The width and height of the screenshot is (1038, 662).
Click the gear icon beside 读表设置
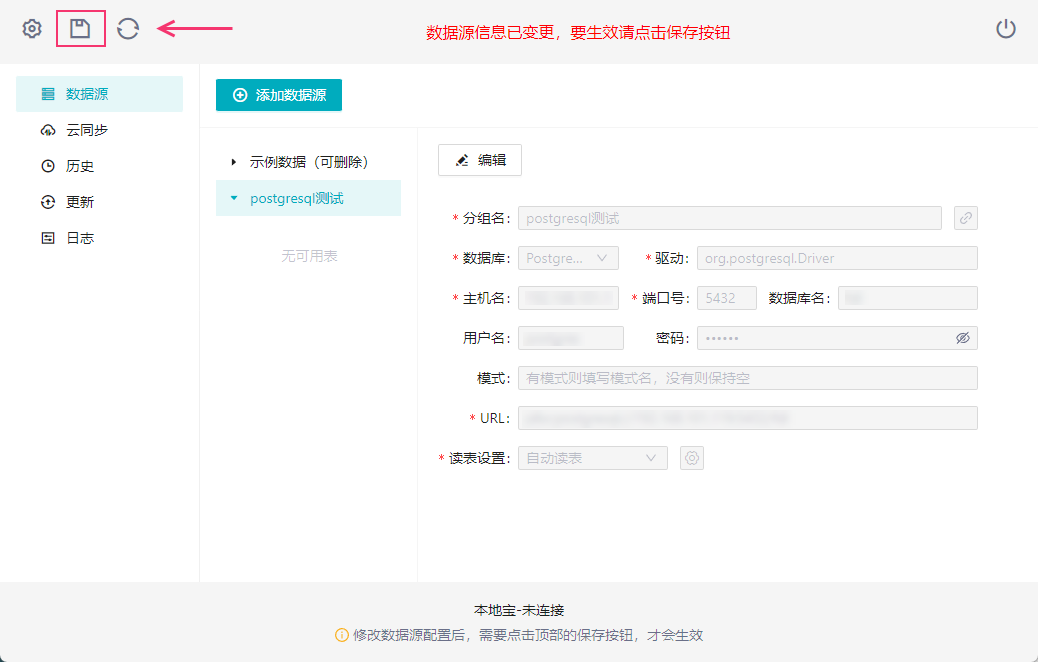692,458
